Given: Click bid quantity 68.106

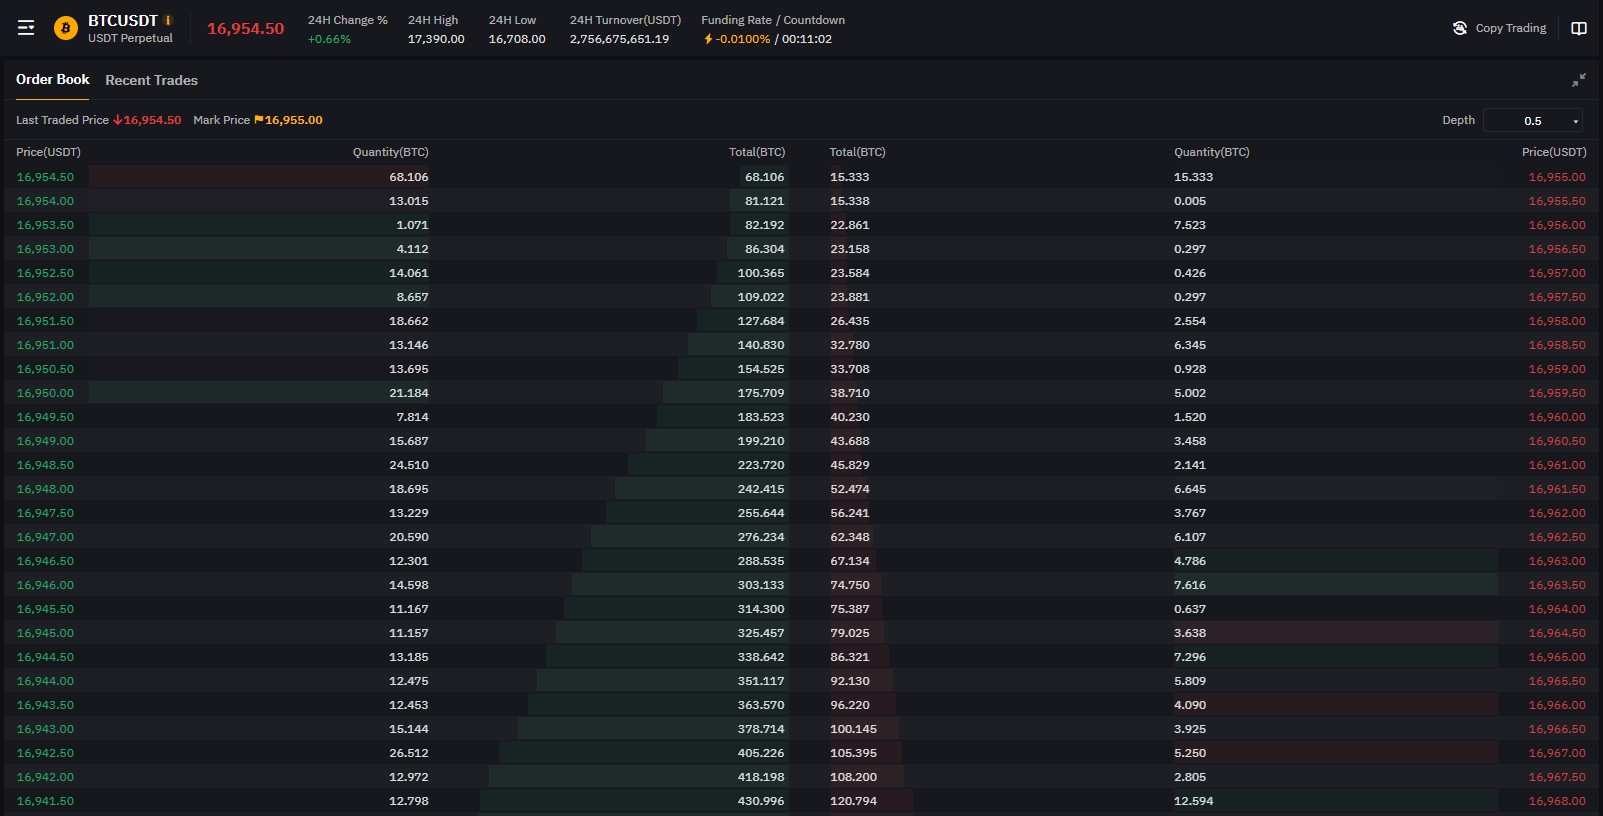Looking at the screenshot, I should pyautogui.click(x=409, y=177).
